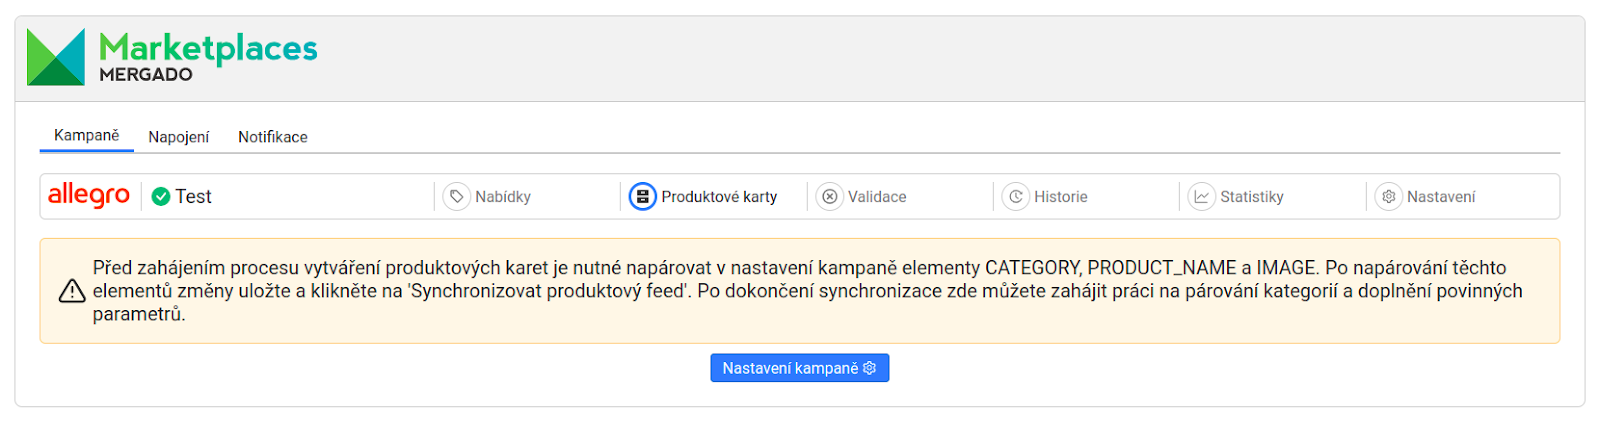Switch to the Kampaně tab

tap(87, 135)
